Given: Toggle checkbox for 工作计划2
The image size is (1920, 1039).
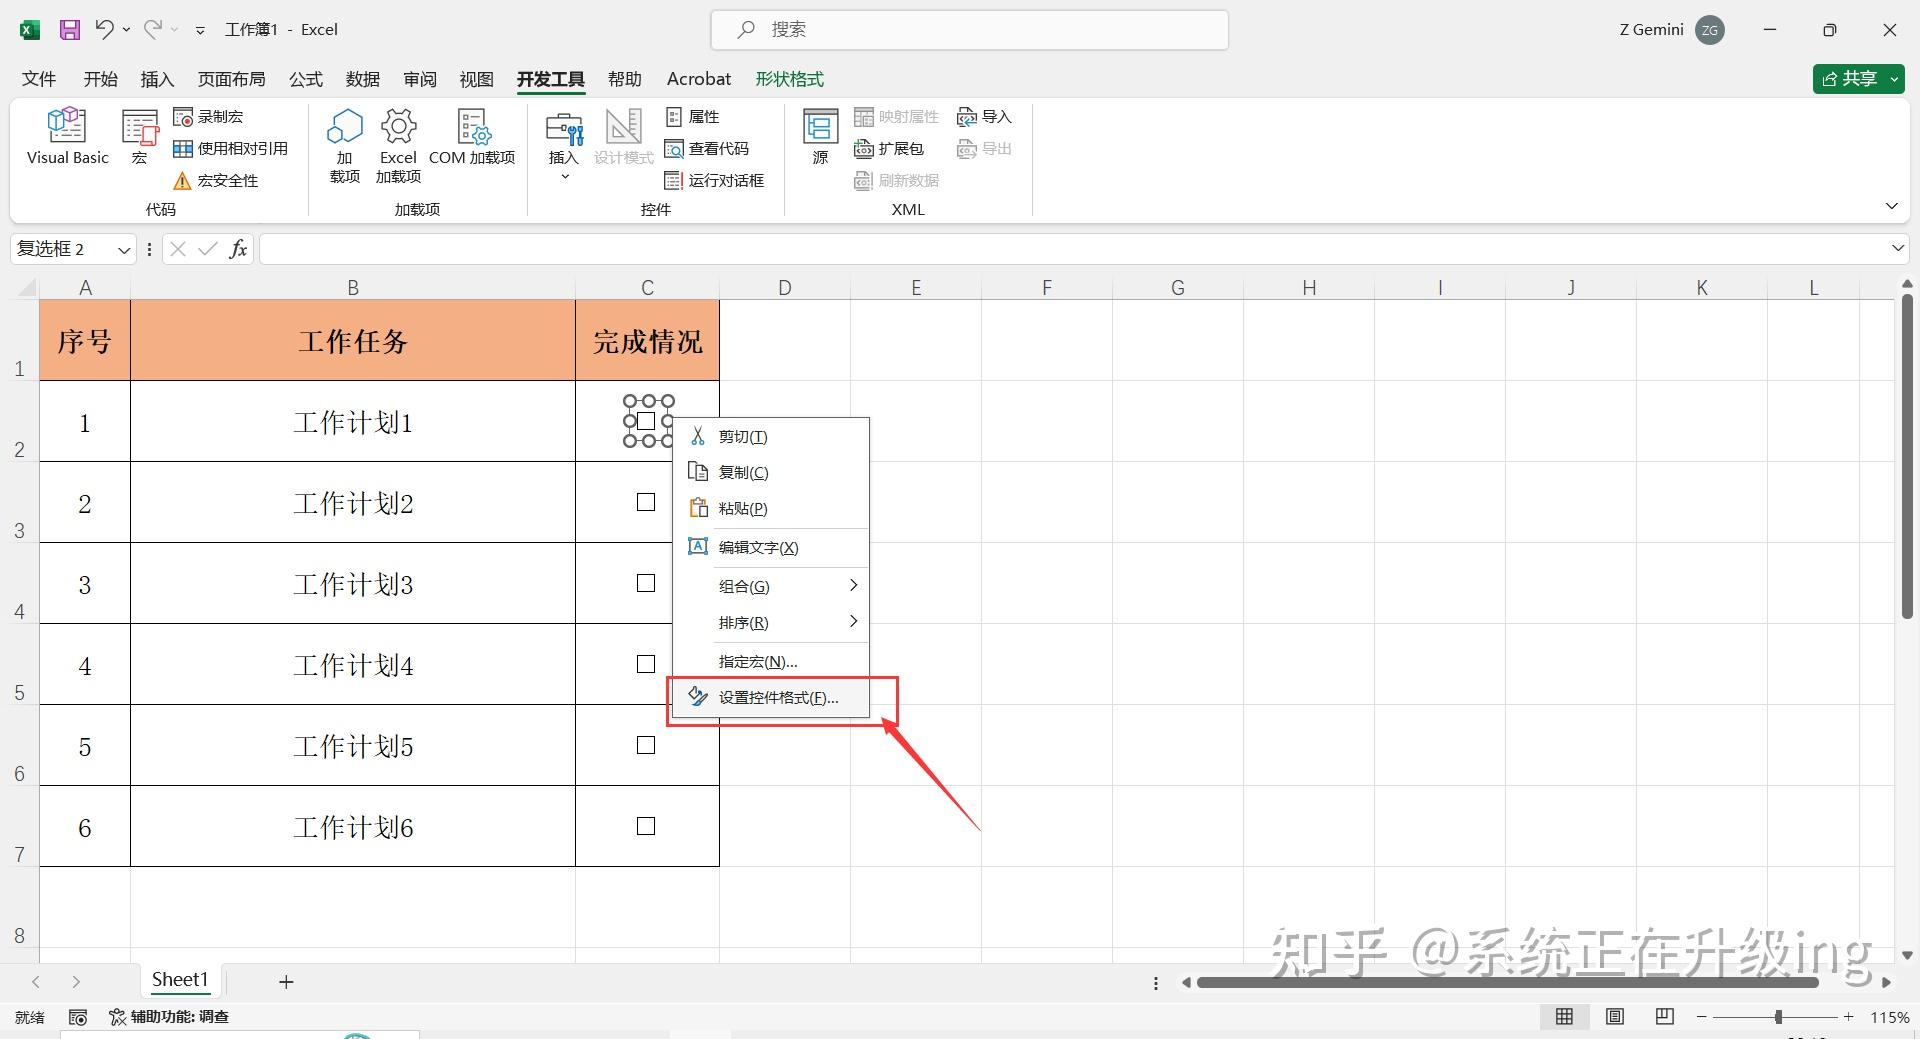Looking at the screenshot, I should click(x=646, y=502).
